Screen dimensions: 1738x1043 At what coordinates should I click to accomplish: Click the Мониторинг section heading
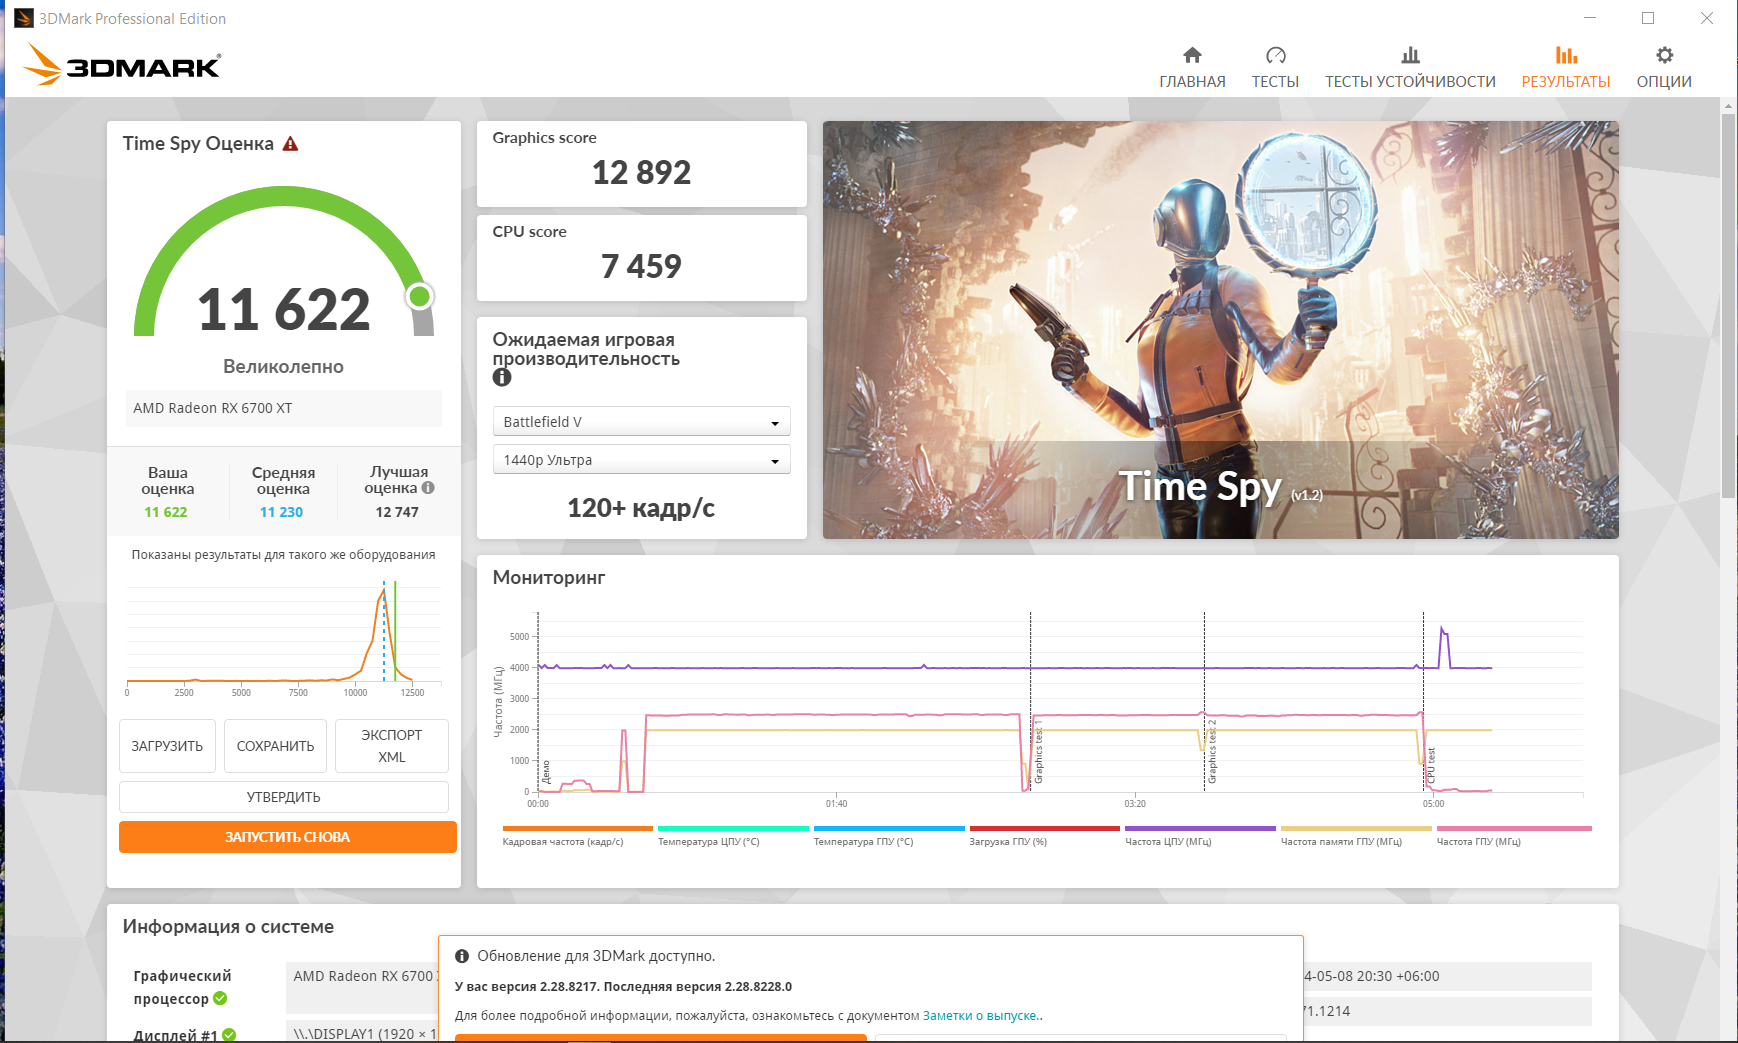549,578
